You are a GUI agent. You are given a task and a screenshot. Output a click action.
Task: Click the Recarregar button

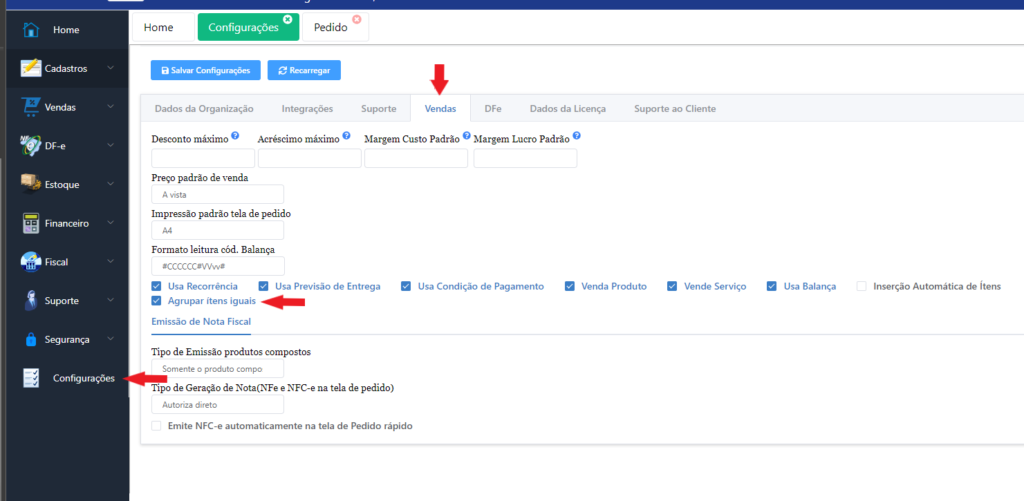coord(304,70)
